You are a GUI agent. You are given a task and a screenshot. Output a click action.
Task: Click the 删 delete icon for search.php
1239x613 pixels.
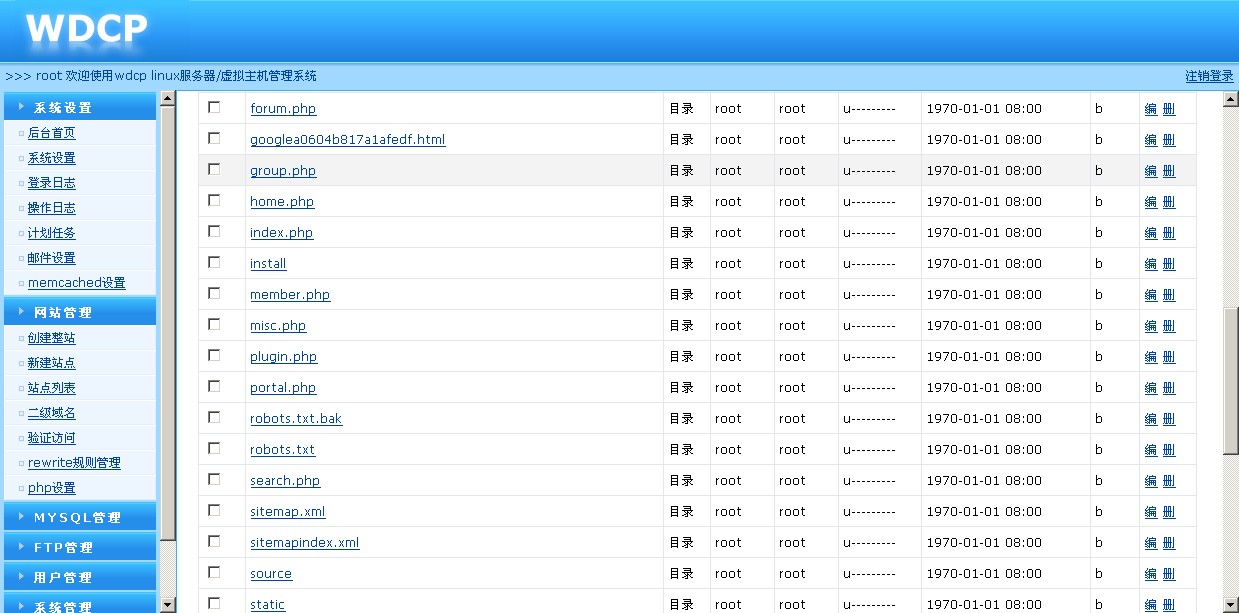coord(1169,481)
